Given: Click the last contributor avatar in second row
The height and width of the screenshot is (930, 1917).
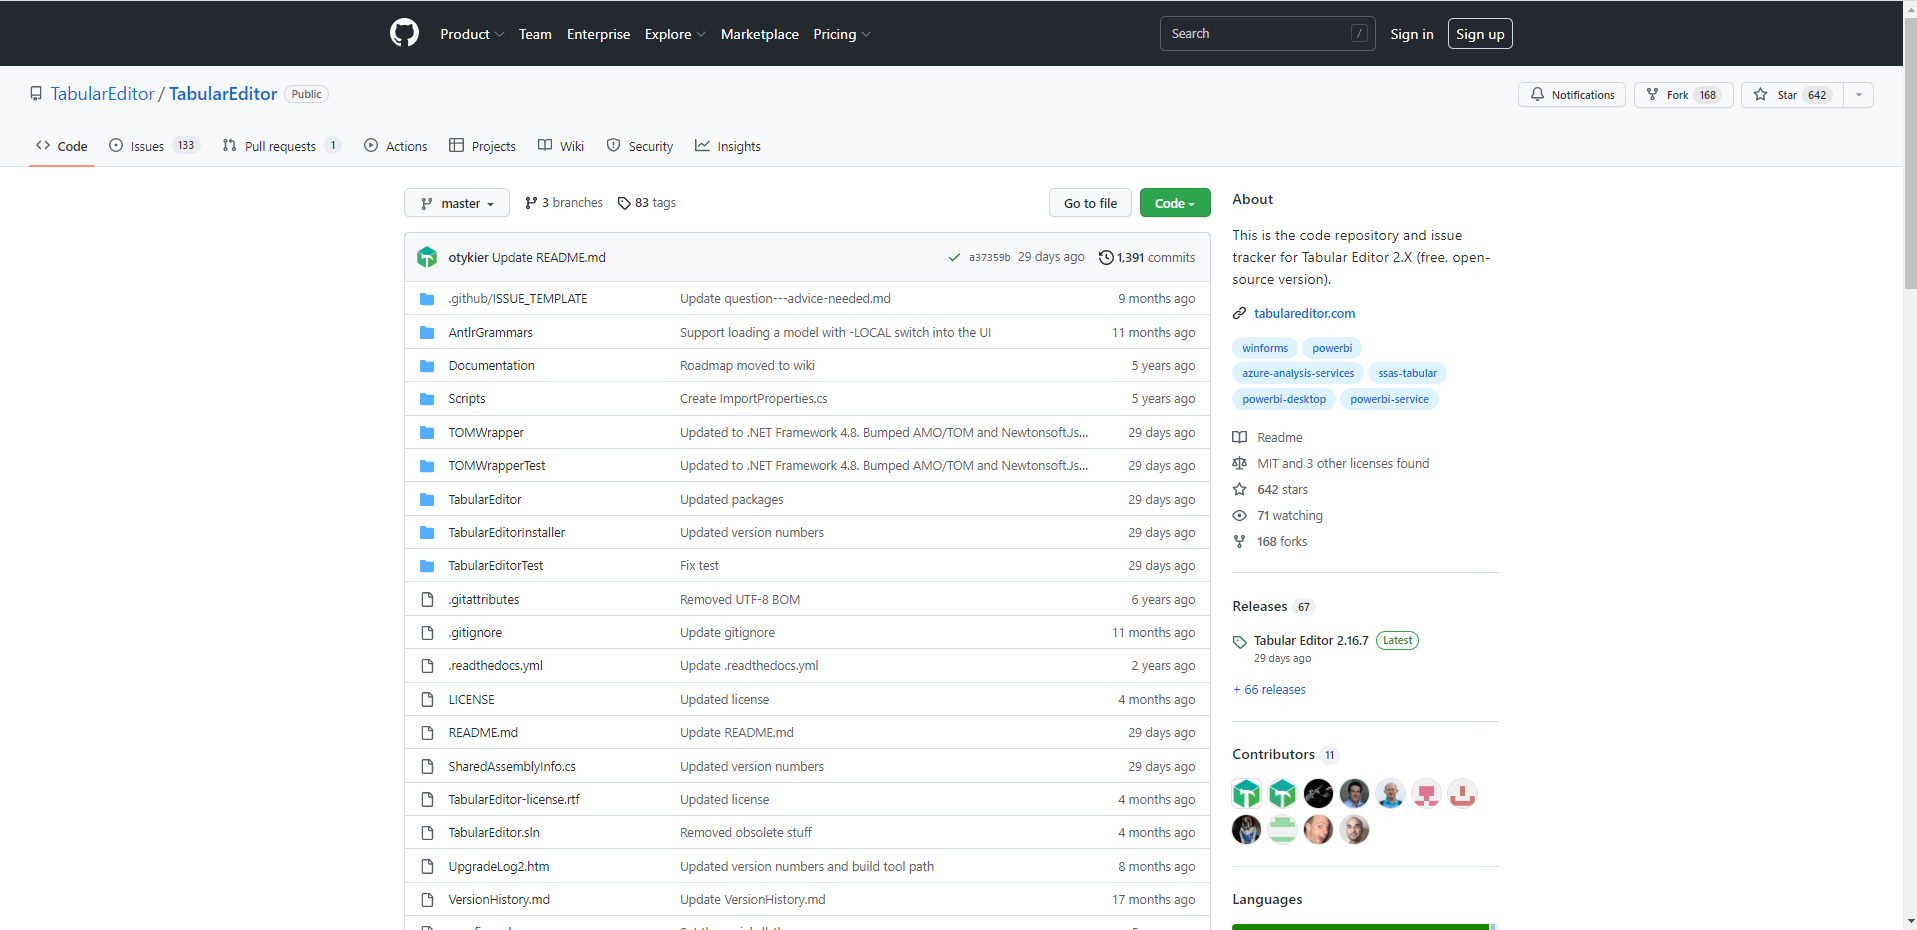Looking at the screenshot, I should [x=1354, y=830].
